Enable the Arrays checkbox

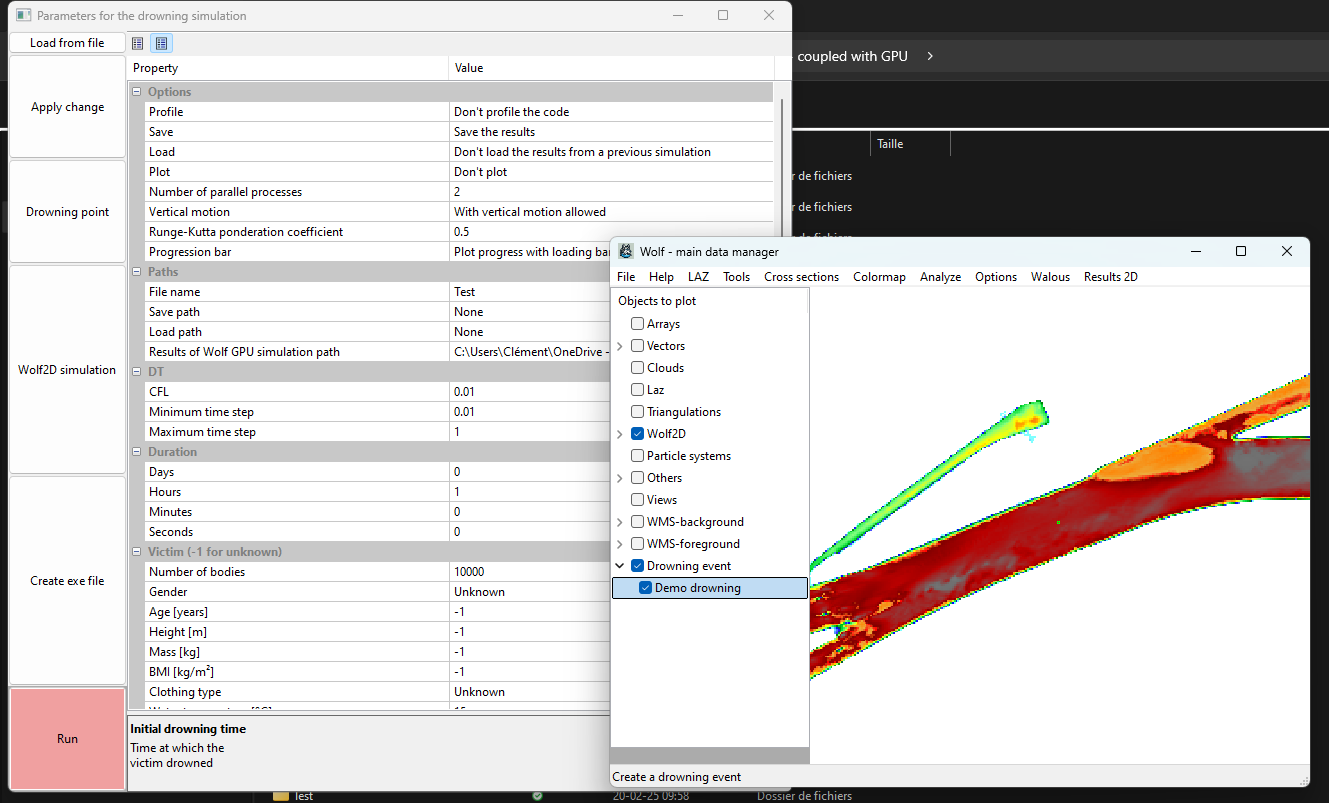click(637, 324)
